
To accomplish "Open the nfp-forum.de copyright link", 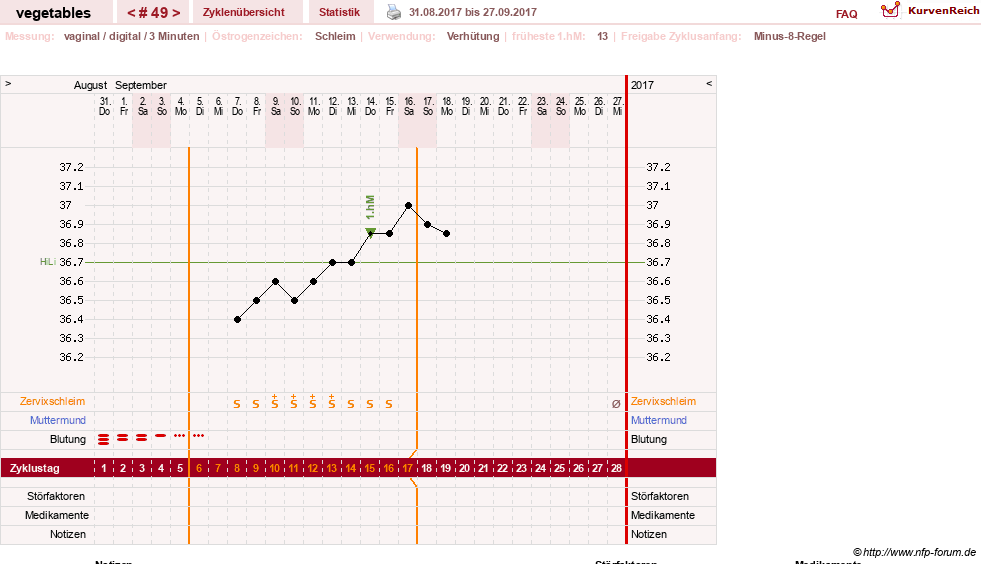I will 914,552.
